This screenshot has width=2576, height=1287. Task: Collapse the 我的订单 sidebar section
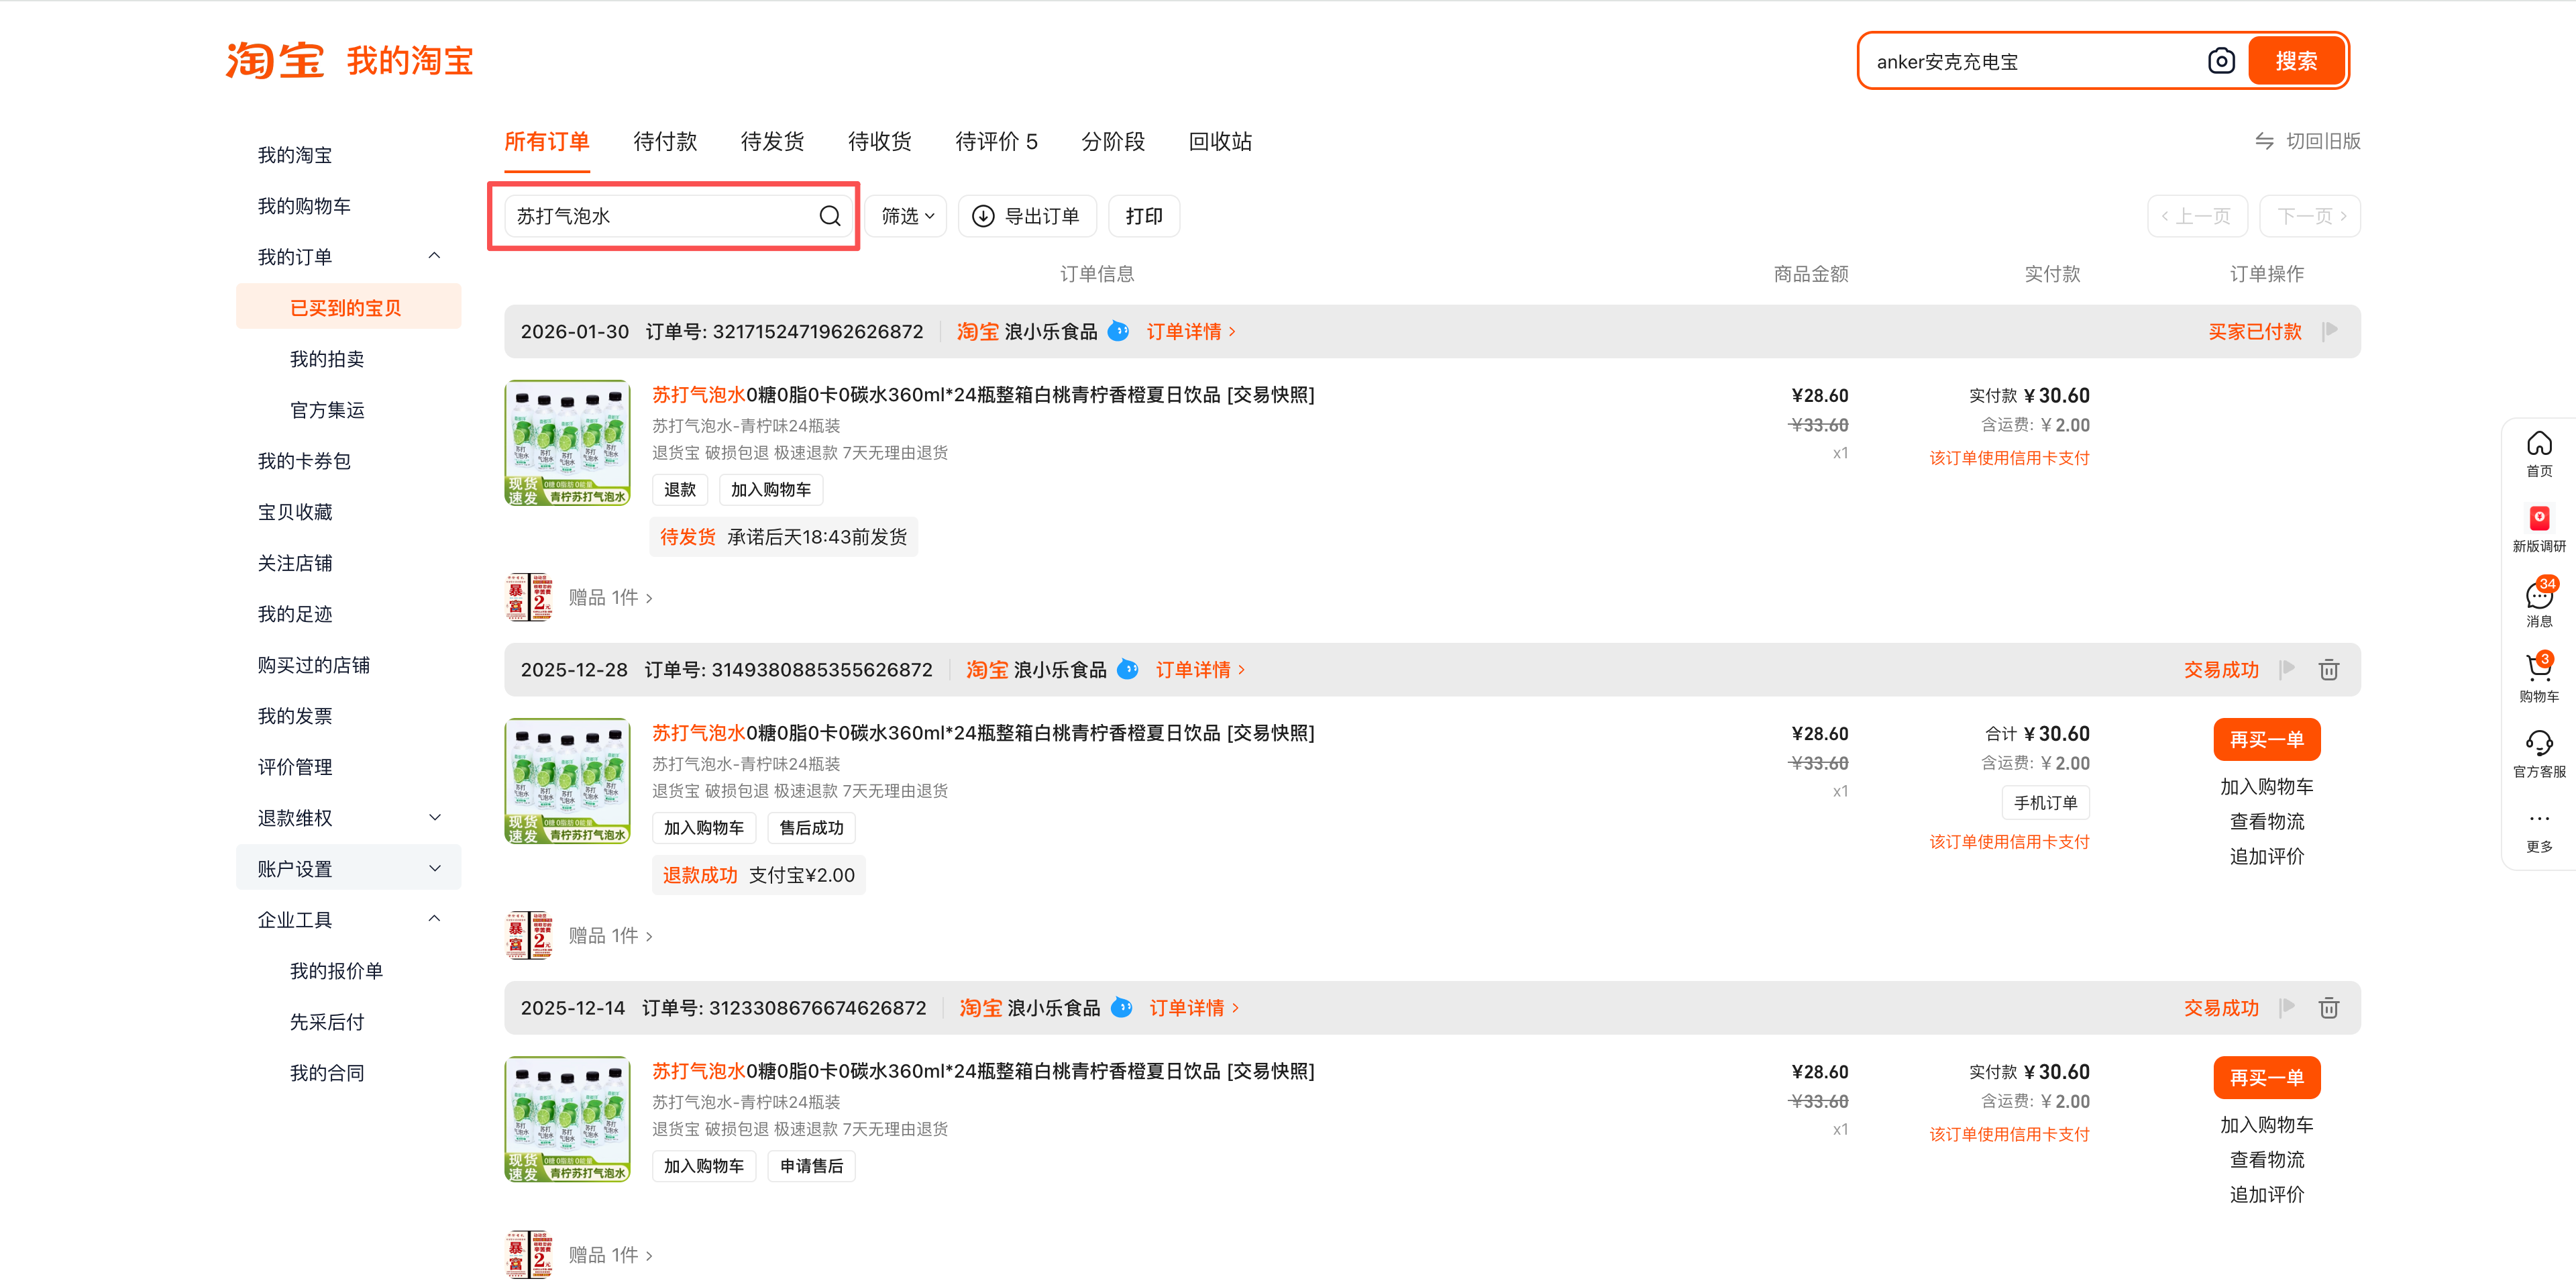point(434,256)
